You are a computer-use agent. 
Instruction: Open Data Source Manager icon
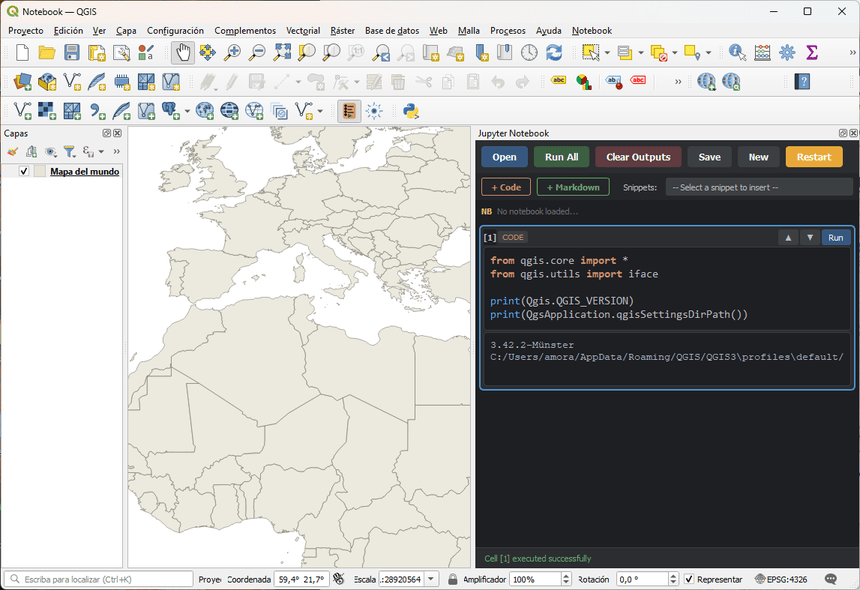coord(22,82)
